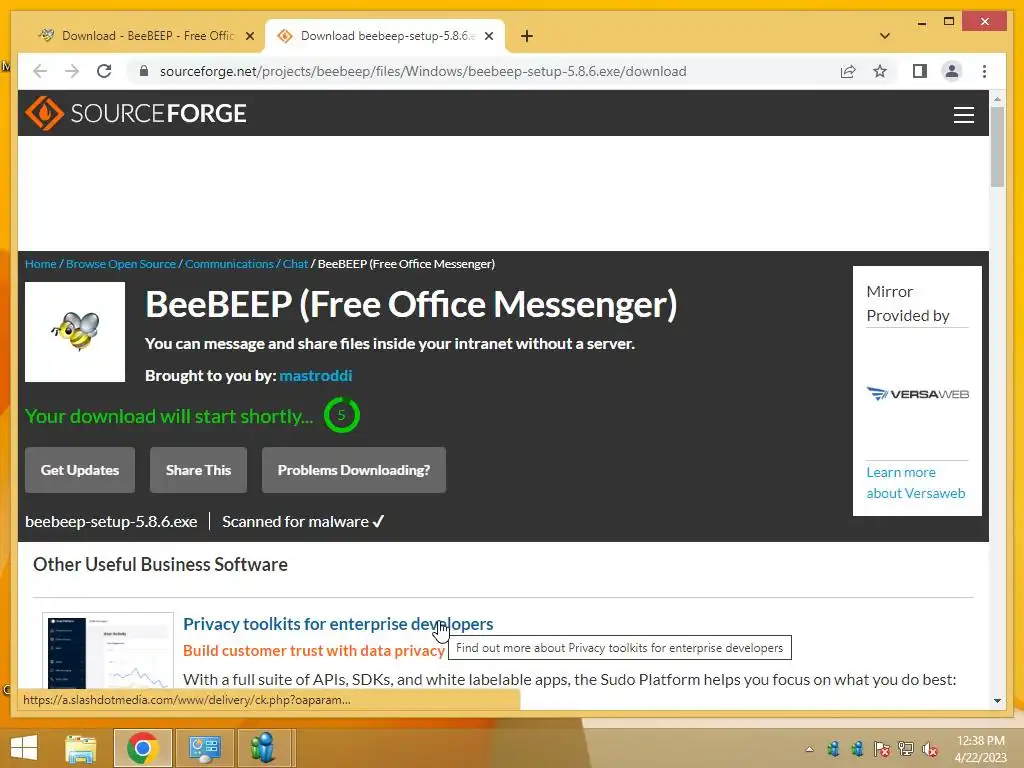The width and height of the screenshot is (1024, 768).
Task: Open the Communications breadcrumb link
Action: click(229, 264)
